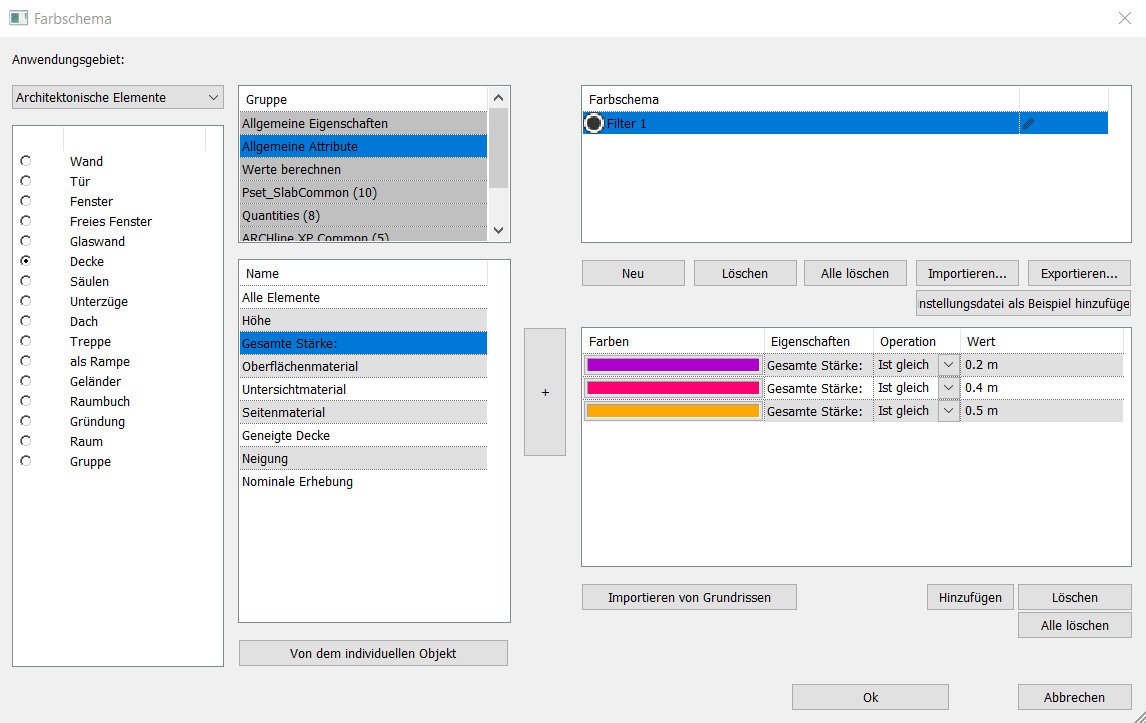Image resolution: width=1146 pixels, height=723 pixels.
Task: Click the 0.4 m value cell
Action: coord(1042,387)
